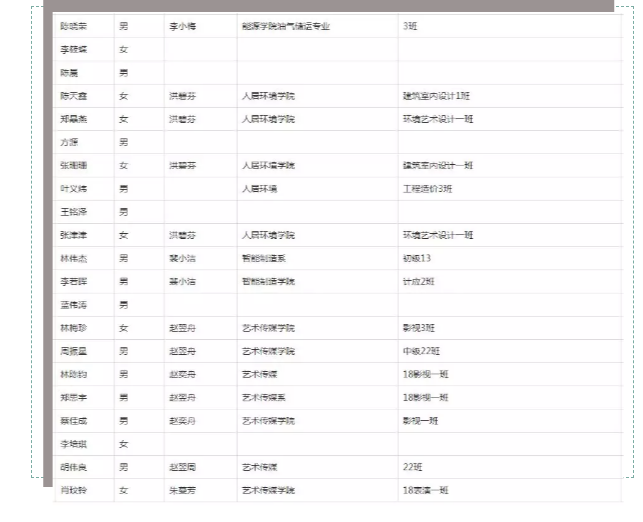Click the 初级13 class cell
The width and height of the screenshot is (643, 522).
510,258
